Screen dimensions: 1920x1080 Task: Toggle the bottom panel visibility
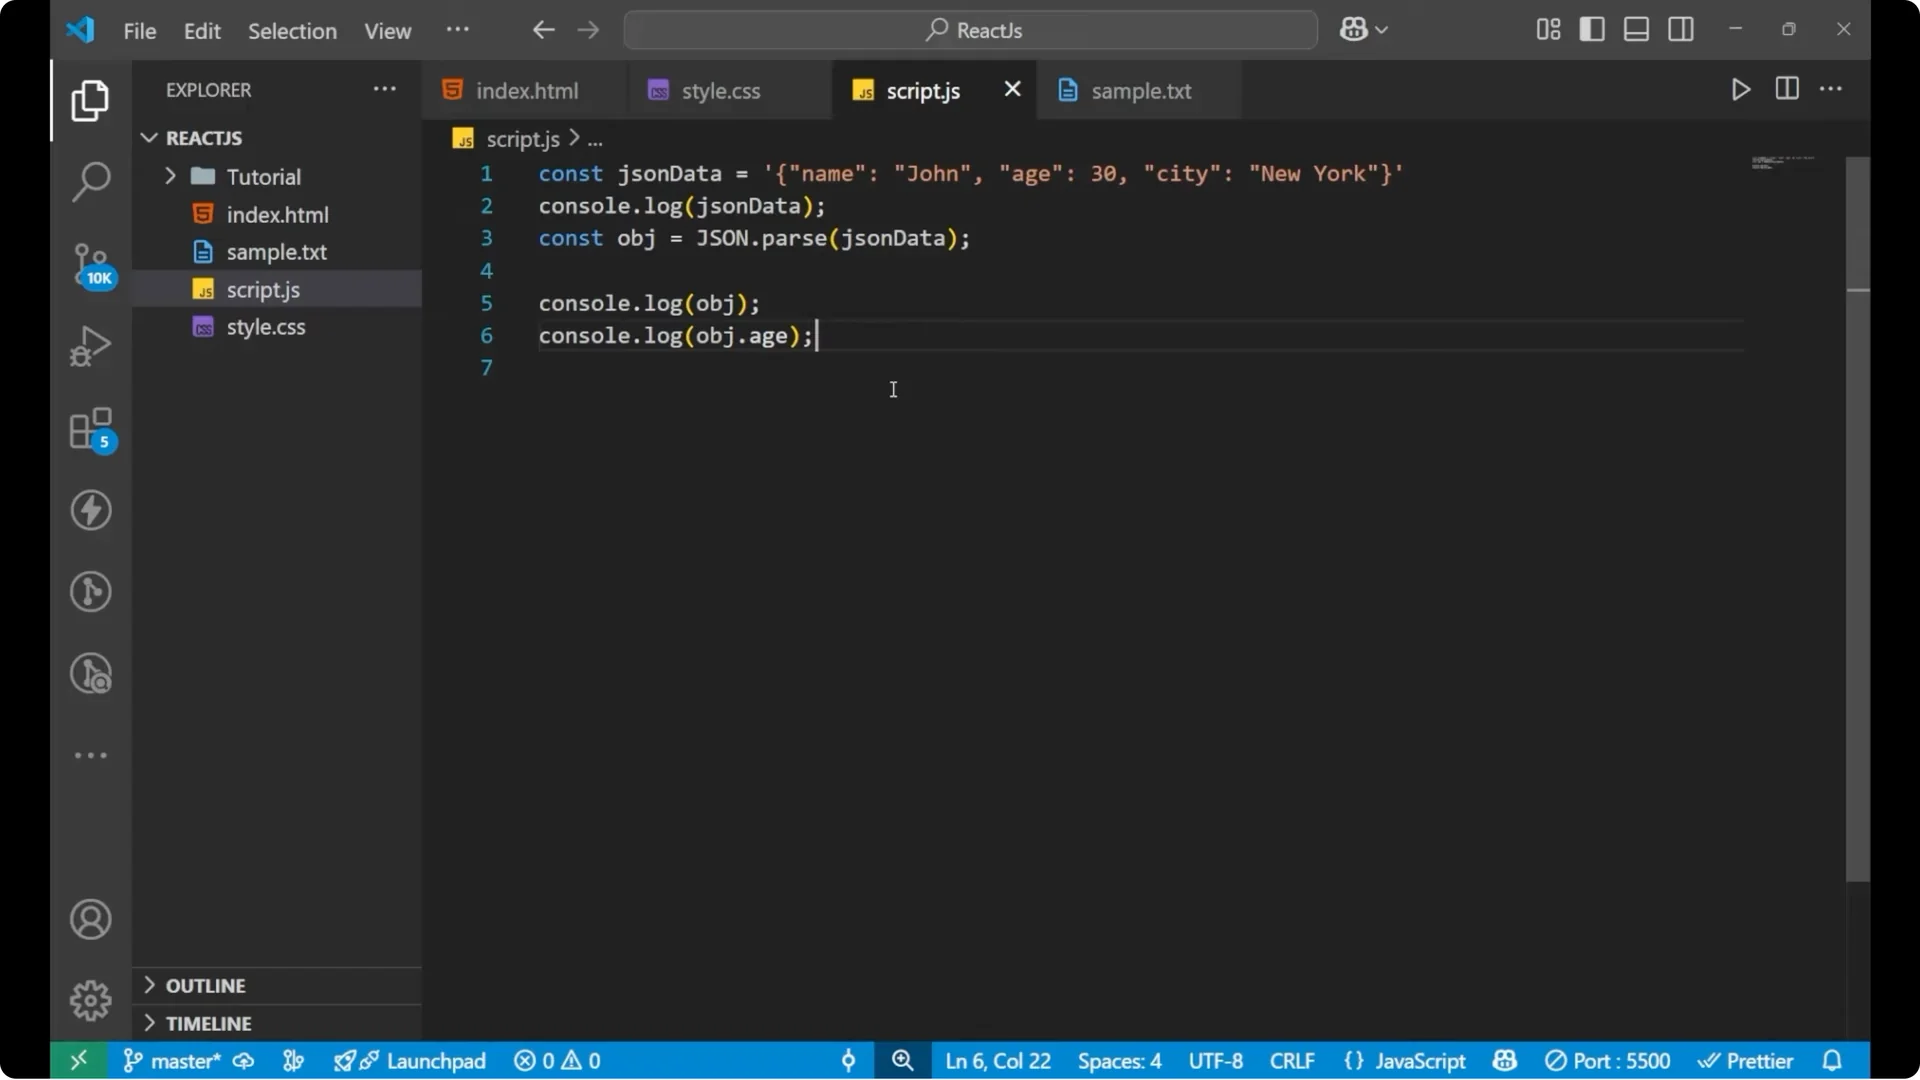1635,29
